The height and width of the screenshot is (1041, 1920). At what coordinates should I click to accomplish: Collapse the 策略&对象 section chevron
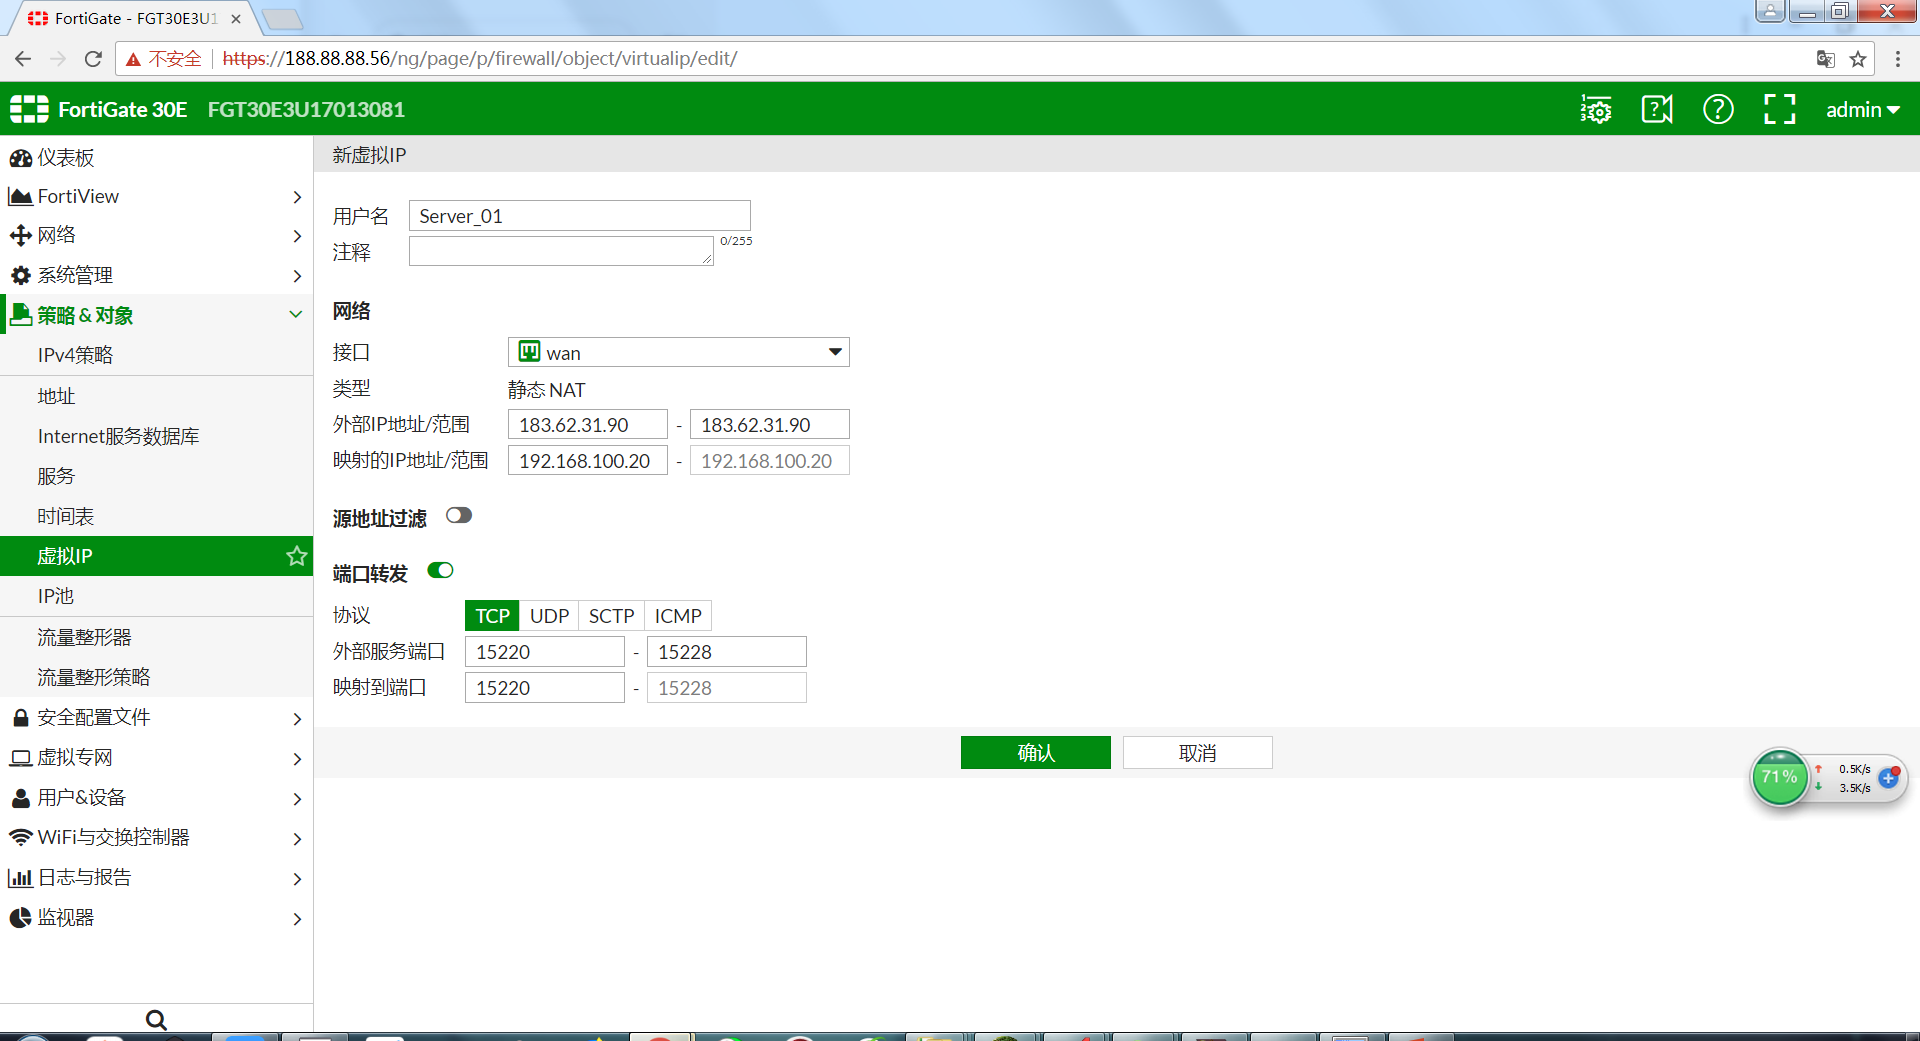pos(296,314)
